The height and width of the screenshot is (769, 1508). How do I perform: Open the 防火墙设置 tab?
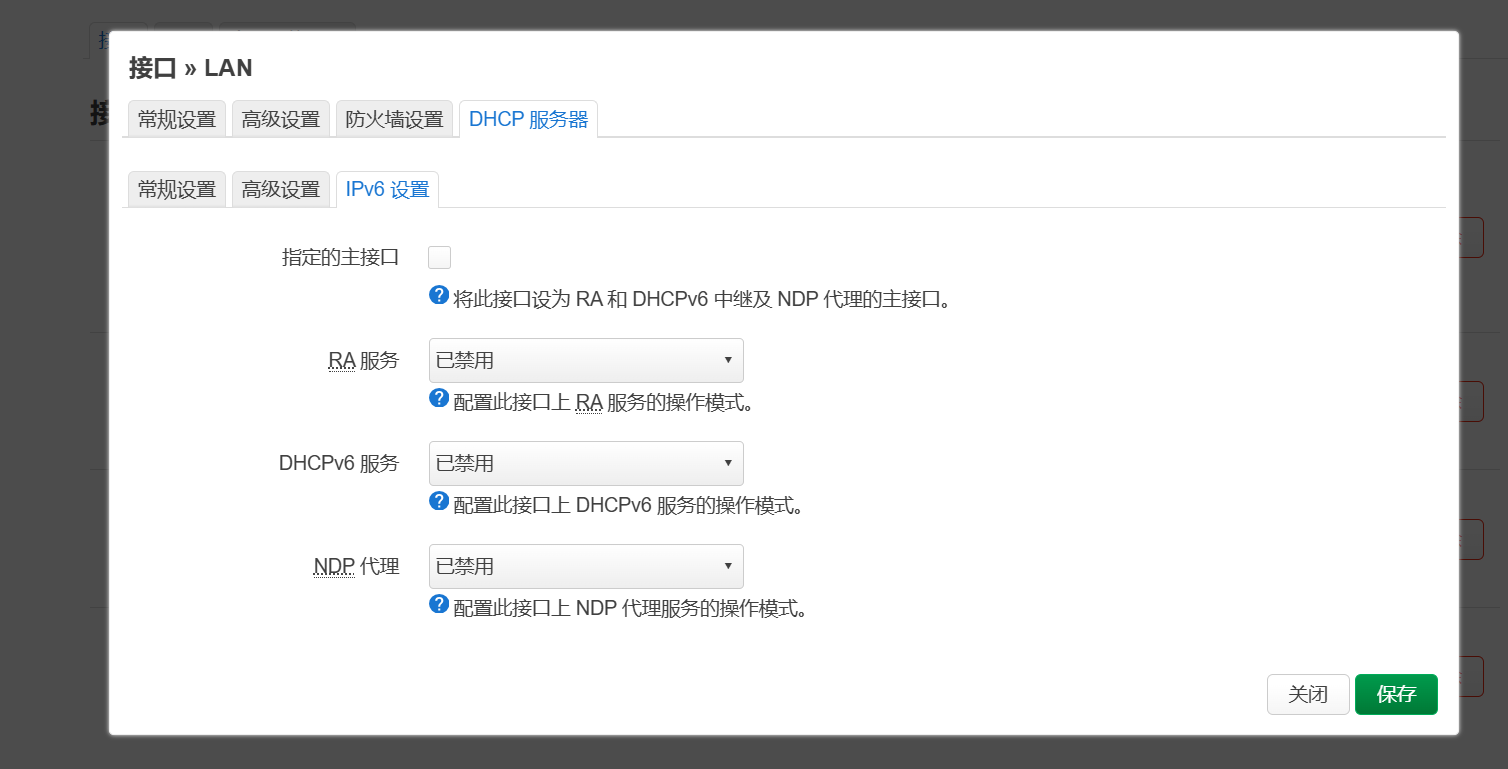[394, 119]
